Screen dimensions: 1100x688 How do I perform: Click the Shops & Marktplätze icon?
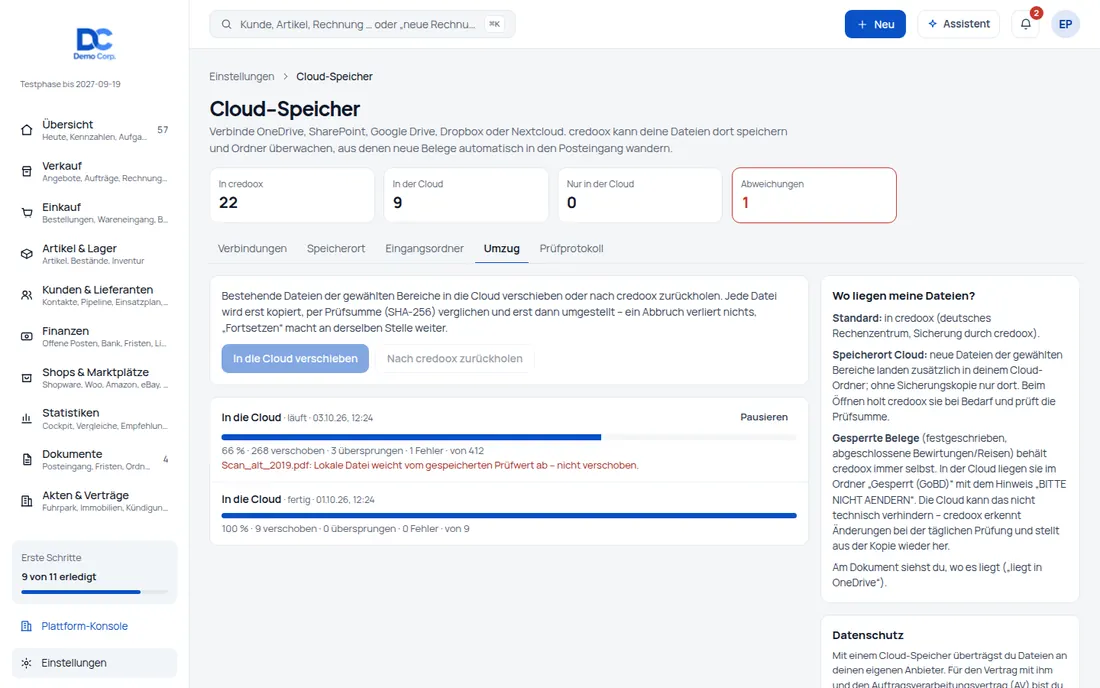point(27,378)
